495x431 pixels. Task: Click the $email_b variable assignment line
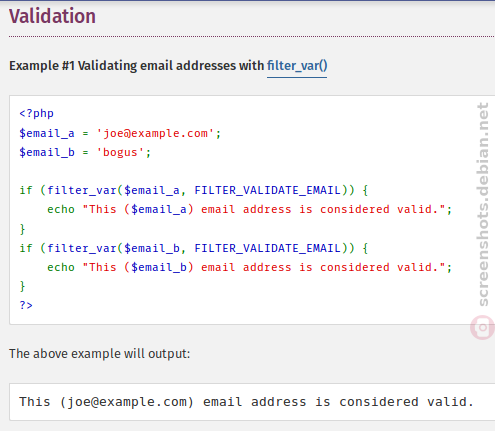85,152
